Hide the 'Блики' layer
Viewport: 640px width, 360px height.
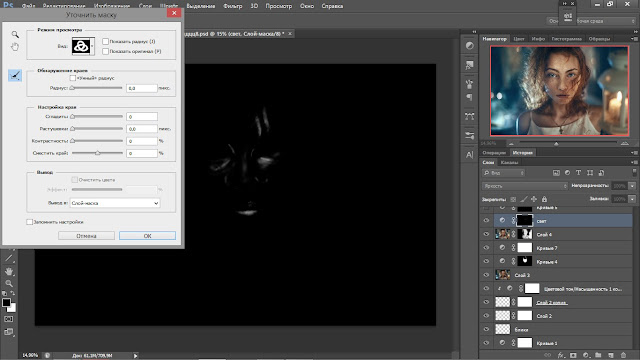486,329
